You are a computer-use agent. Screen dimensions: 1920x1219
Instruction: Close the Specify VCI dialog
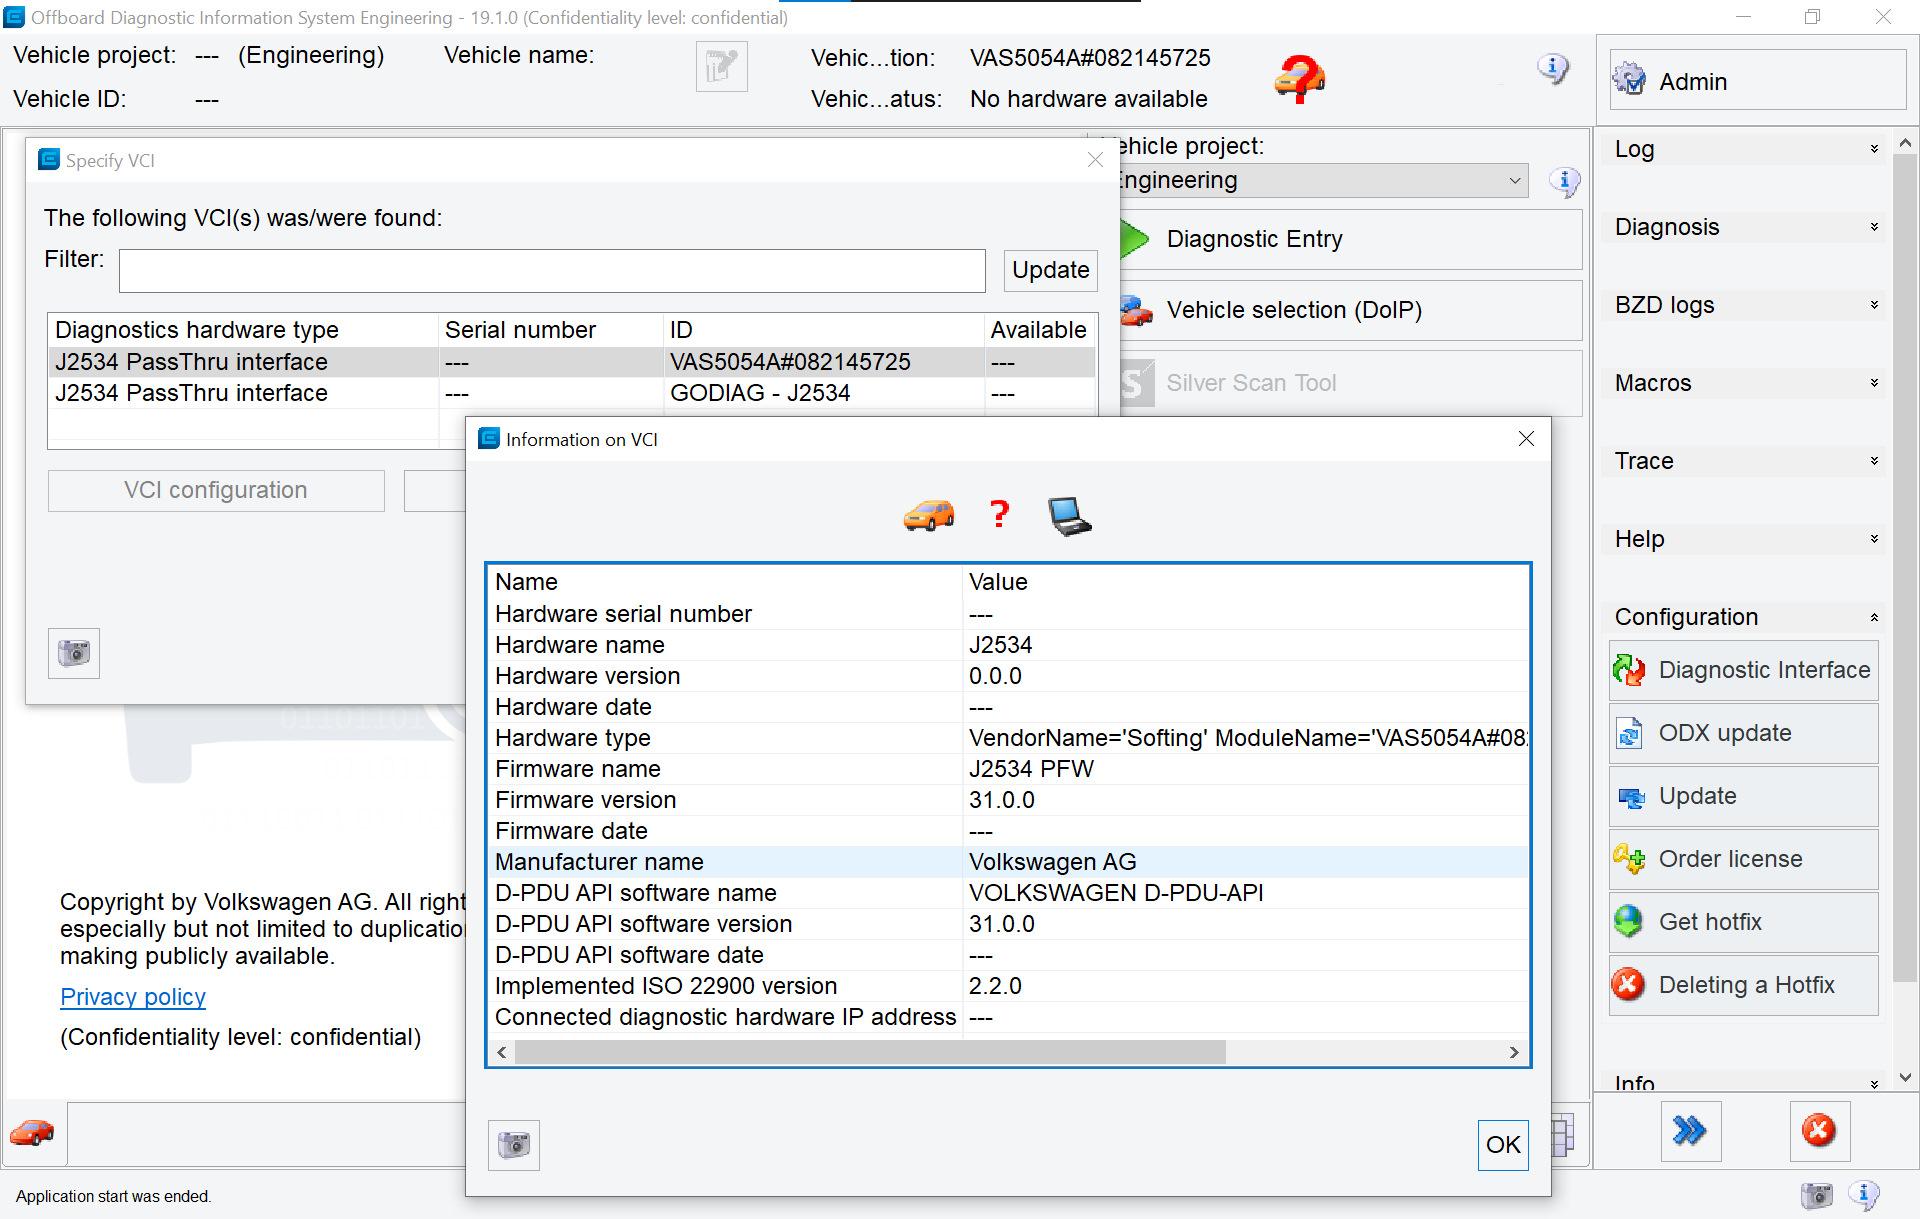[1095, 160]
